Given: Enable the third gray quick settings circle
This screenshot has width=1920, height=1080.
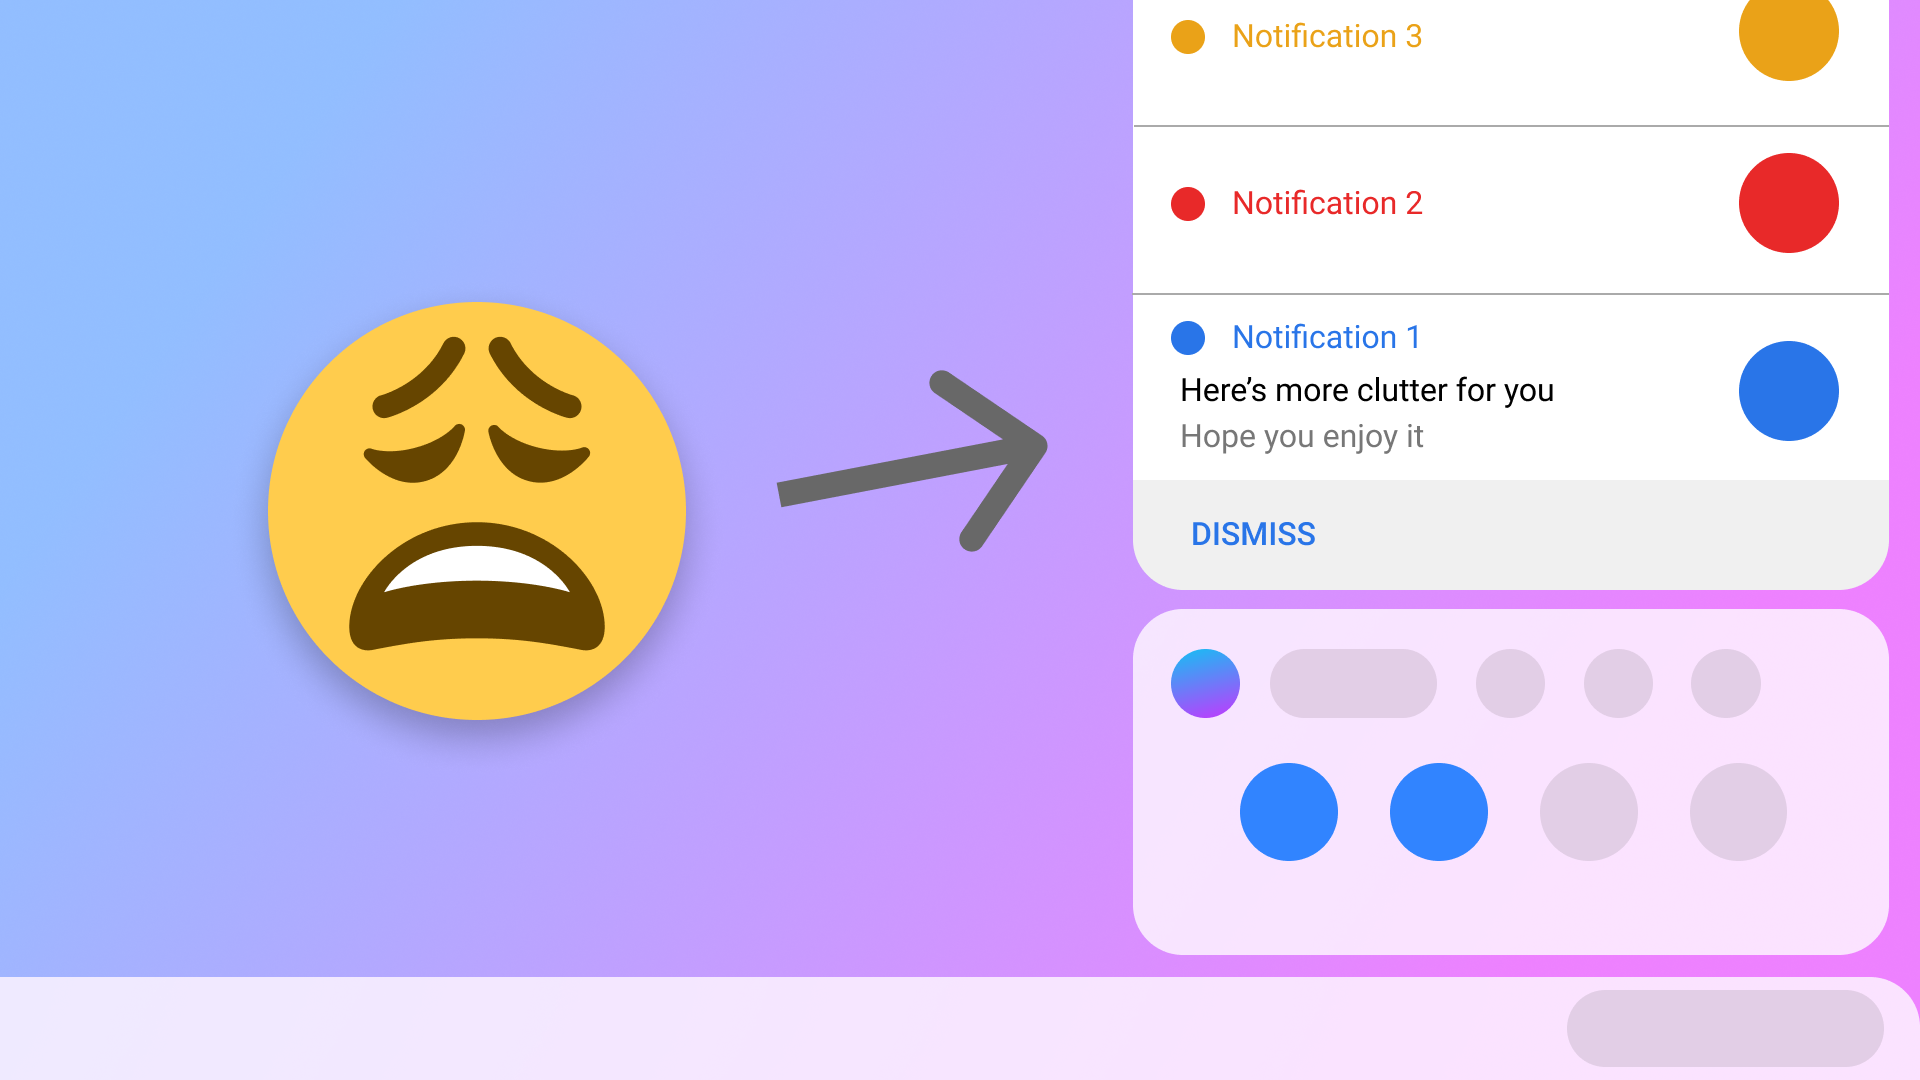Looking at the screenshot, I should (1589, 812).
